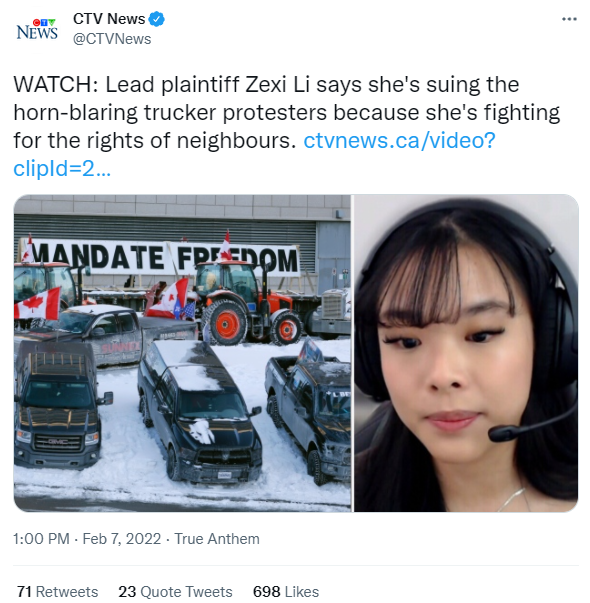Click the 1:00 PM timestamp
This screenshot has height=603, width=590.
coord(41,539)
